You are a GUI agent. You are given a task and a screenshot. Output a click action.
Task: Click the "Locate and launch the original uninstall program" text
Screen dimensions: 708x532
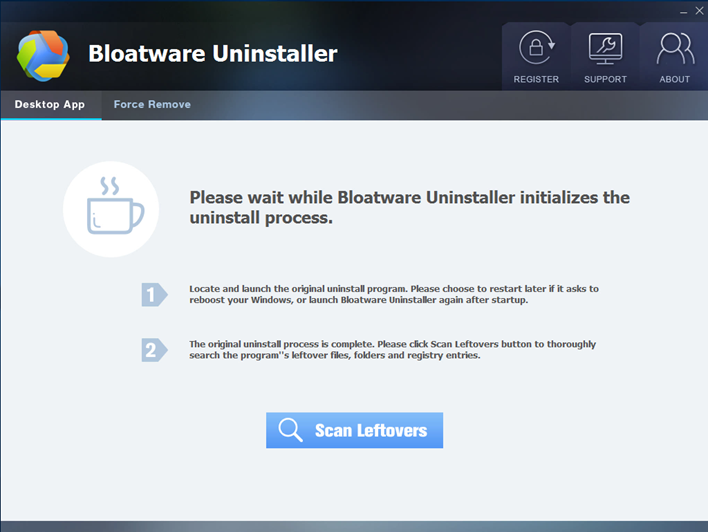click(x=394, y=294)
